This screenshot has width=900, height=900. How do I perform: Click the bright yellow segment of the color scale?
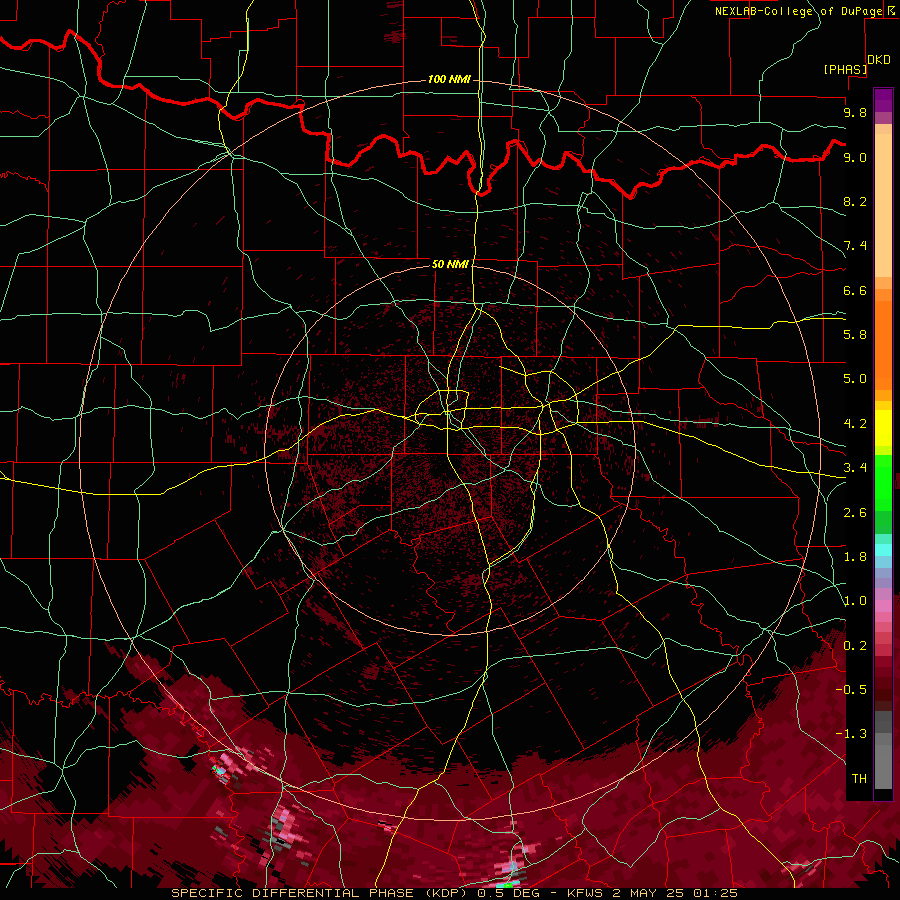pos(883,428)
